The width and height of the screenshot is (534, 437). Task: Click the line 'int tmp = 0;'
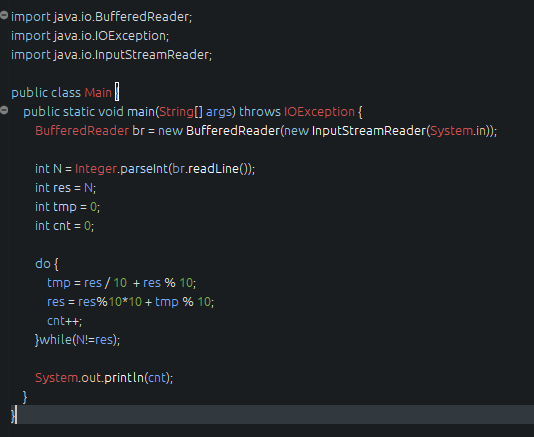coord(67,207)
